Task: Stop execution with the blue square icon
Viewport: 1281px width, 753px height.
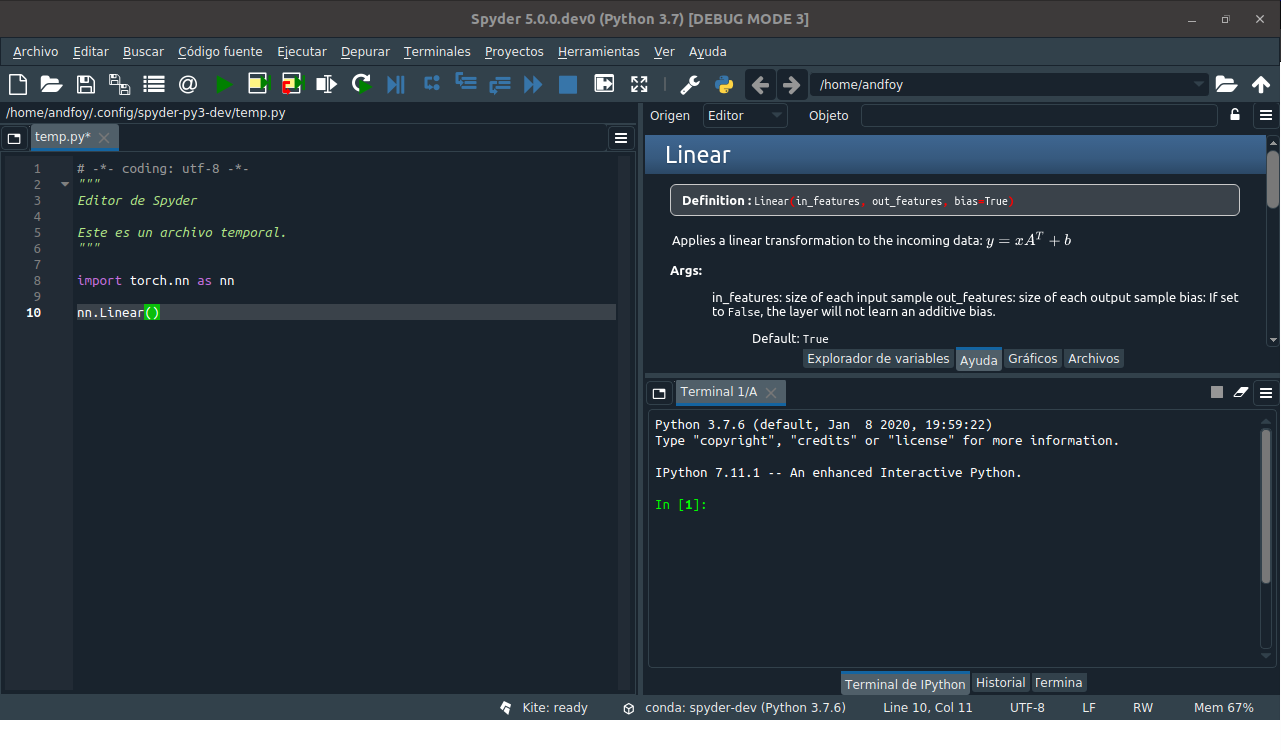Action: coord(567,84)
